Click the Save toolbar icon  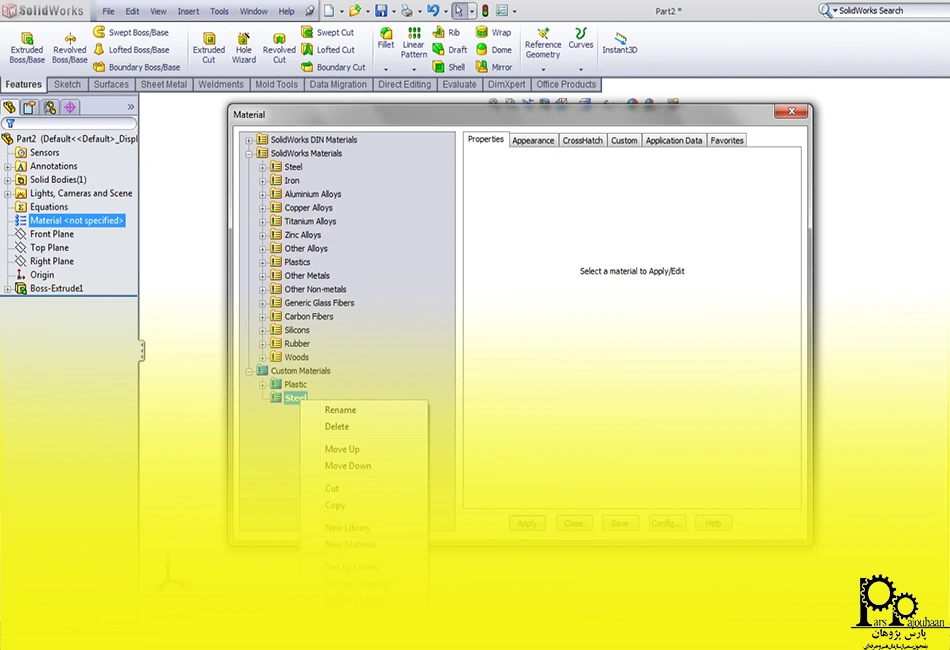click(x=381, y=11)
